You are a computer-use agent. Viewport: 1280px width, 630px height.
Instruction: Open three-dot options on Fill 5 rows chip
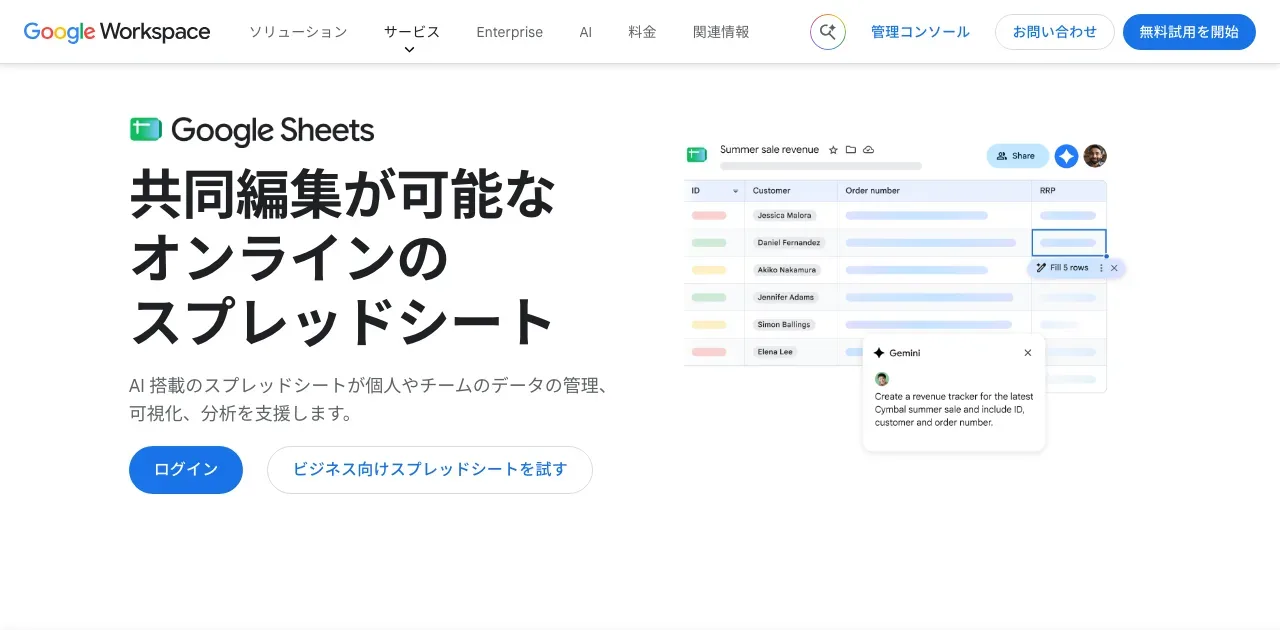(1101, 268)
